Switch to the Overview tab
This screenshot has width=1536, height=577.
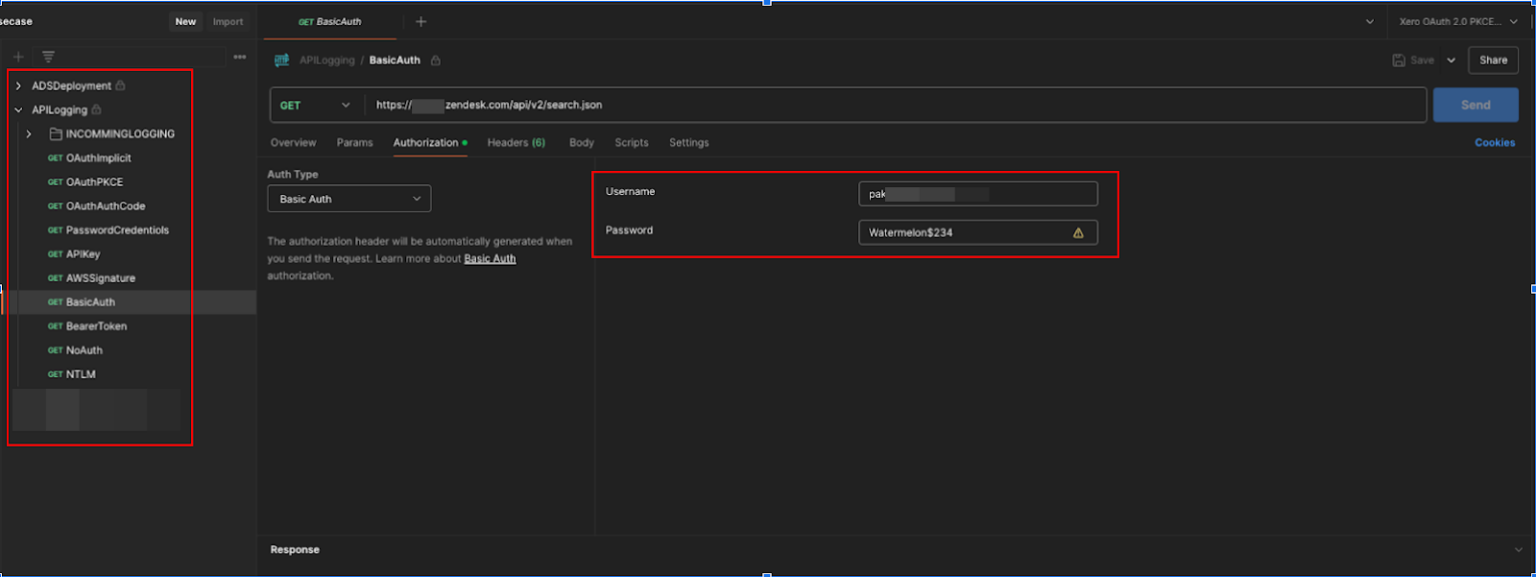pyautogui.click(x=293, y=143)
